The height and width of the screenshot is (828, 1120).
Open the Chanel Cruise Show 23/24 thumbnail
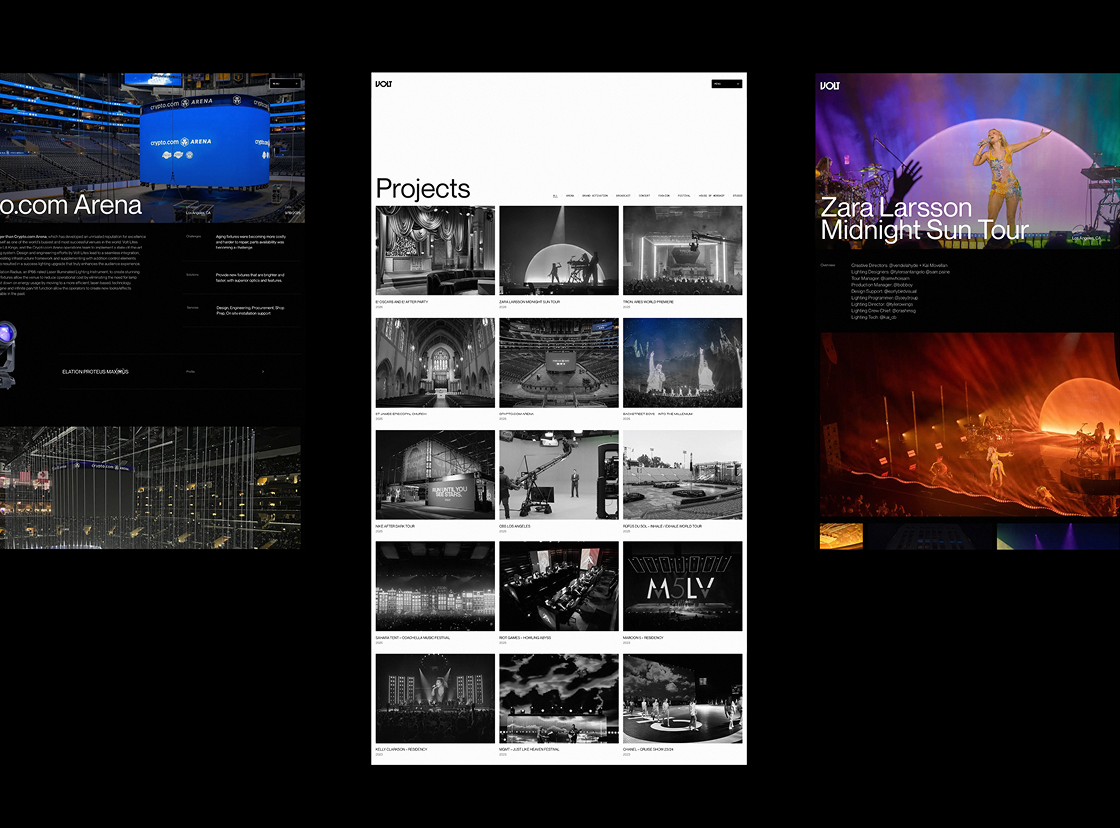coord(682,699)
